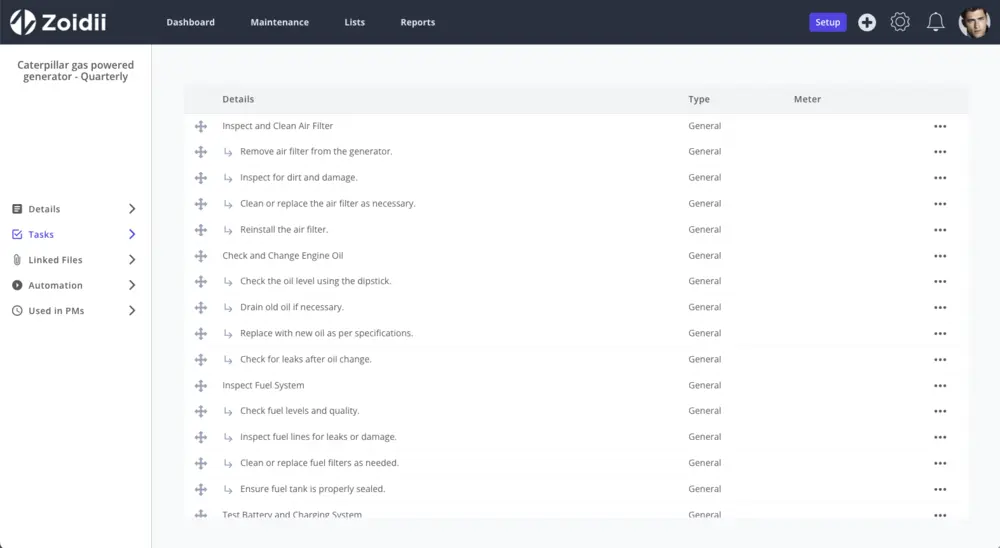Open the Lists menu
The width and height of the screenshot is (1000, 548).
(355, 22)
